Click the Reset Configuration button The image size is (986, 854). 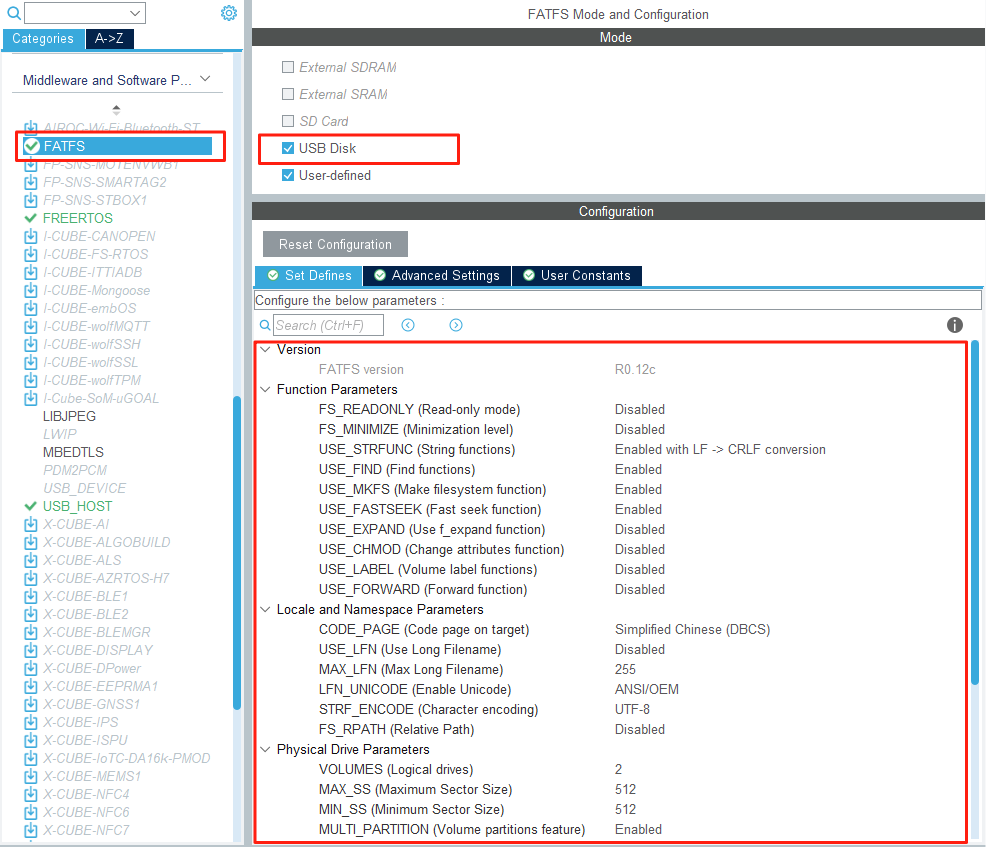pos(335,245)
